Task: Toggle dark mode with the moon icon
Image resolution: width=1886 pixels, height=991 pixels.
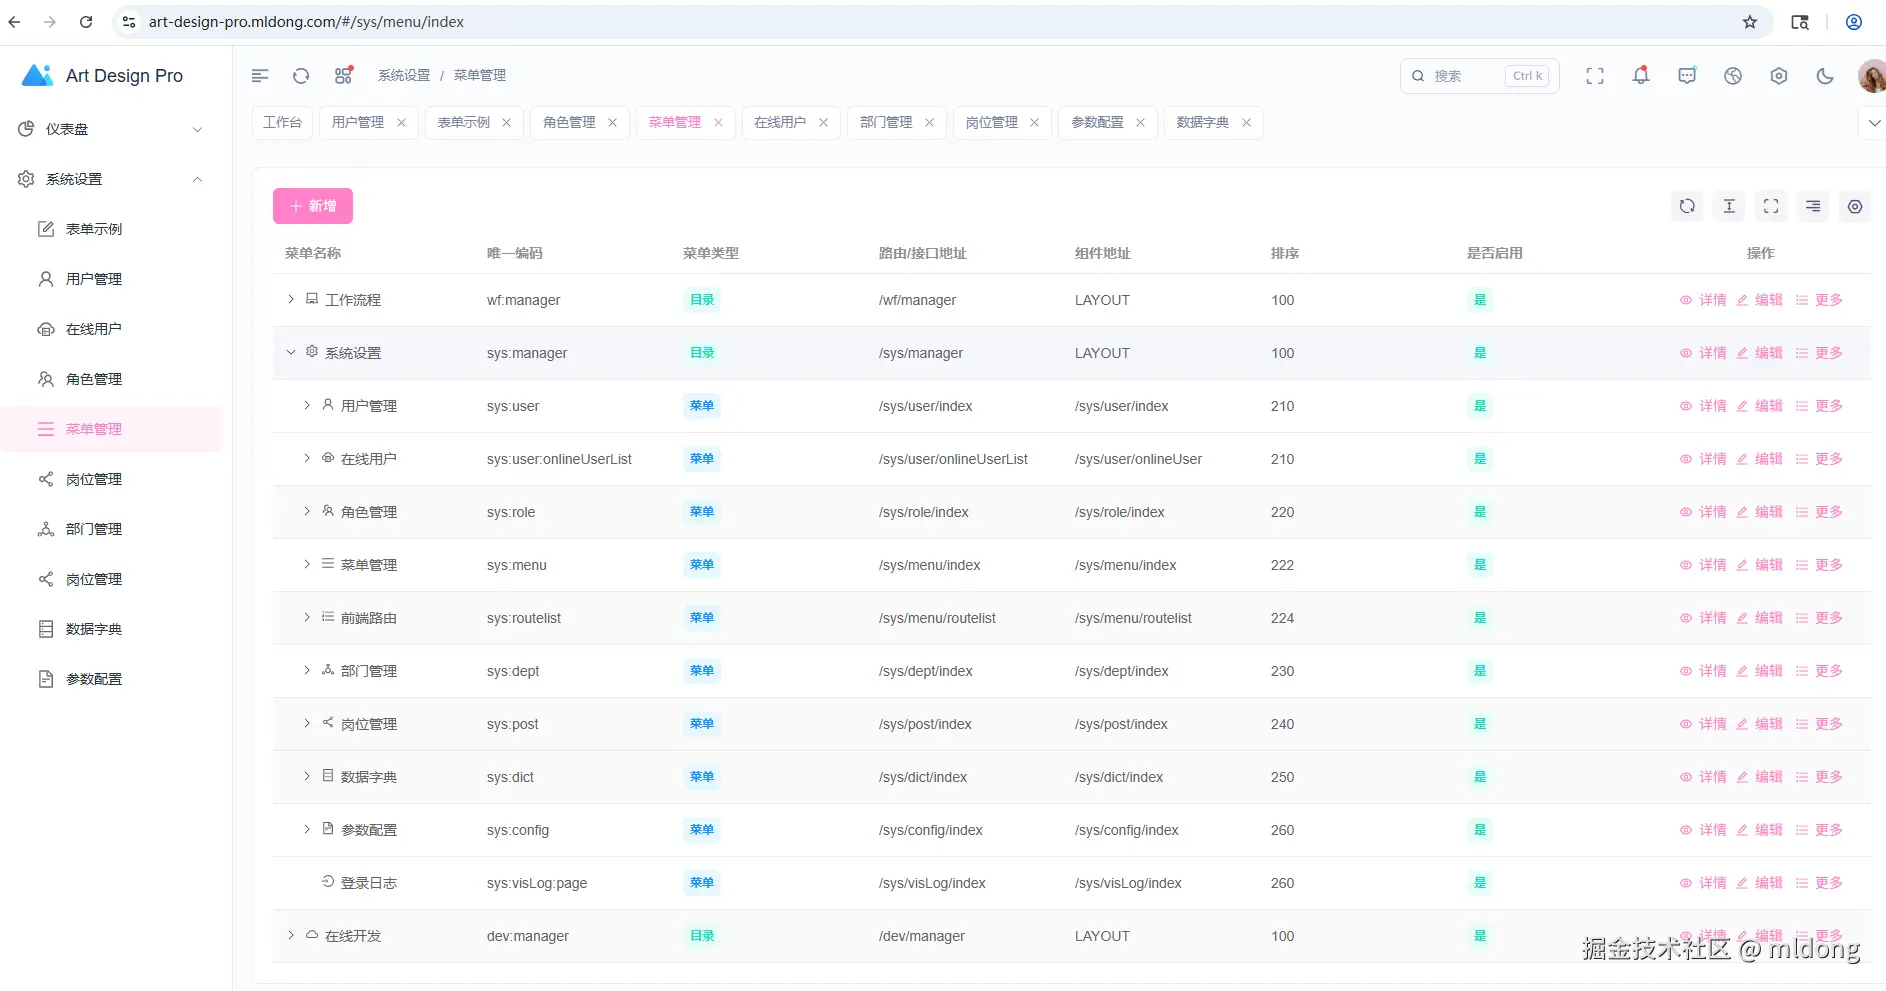Action: [1825, 76]
